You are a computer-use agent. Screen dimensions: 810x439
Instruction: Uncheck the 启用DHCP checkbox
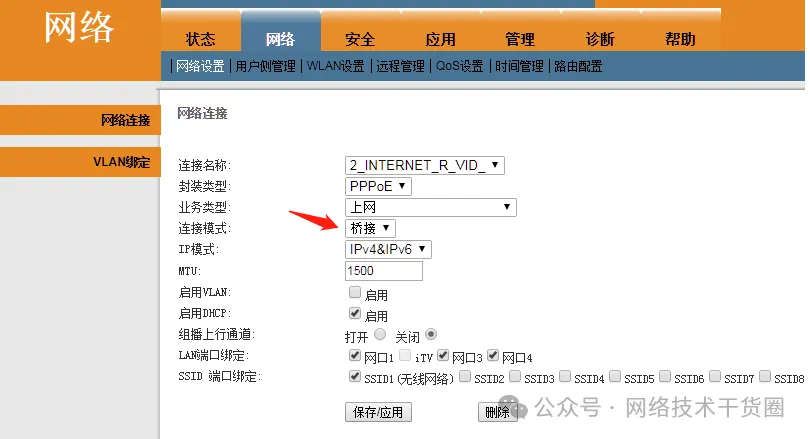click(354, 313)
